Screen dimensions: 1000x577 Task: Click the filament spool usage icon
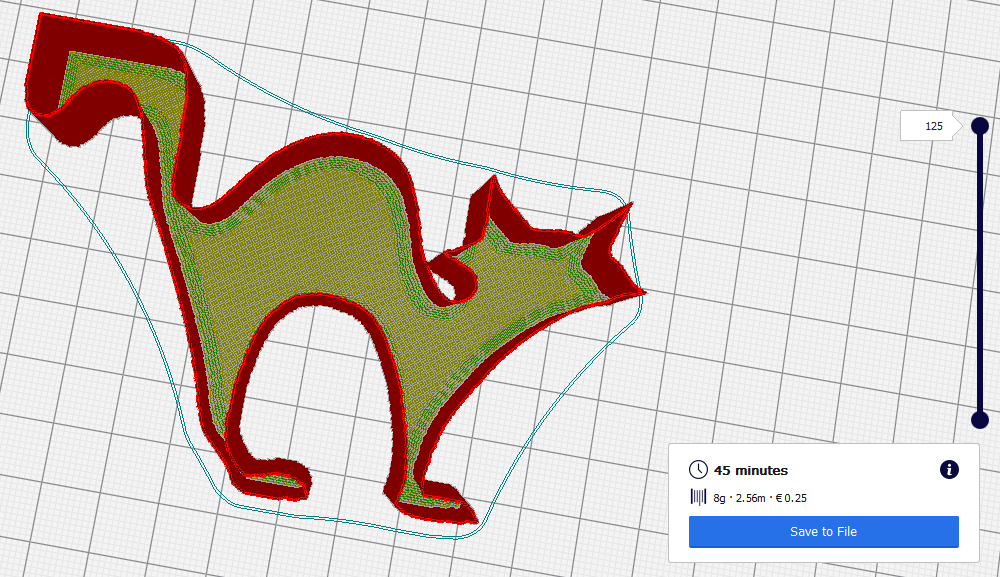click(698, 497)
